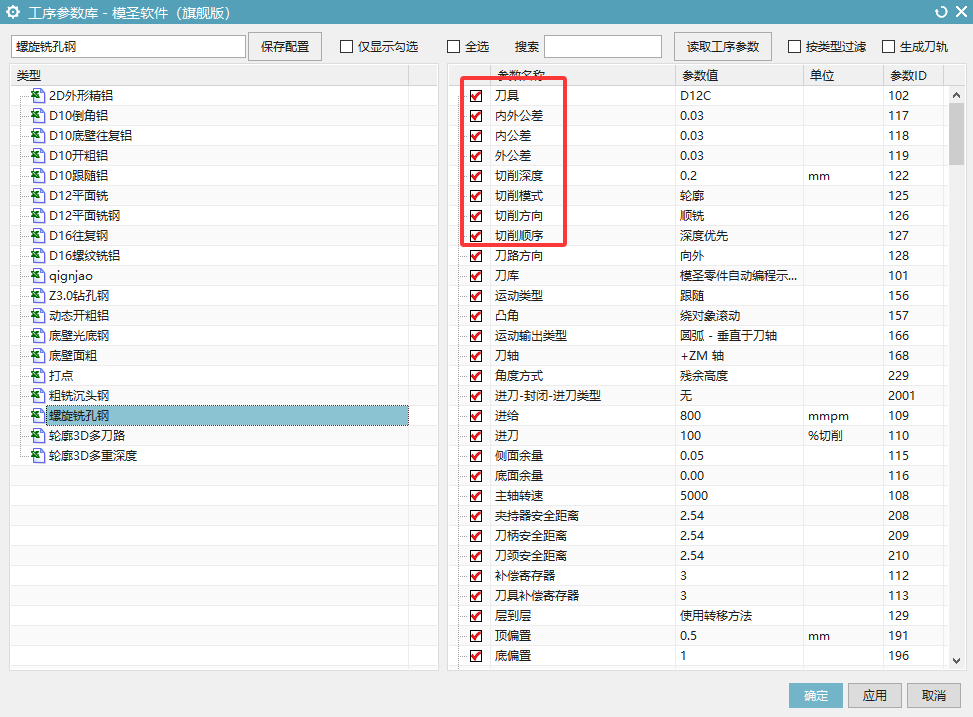
Task: Enable the 按类型过滤 checkbox
Action: pyautogui.click(x=794, y=47)
